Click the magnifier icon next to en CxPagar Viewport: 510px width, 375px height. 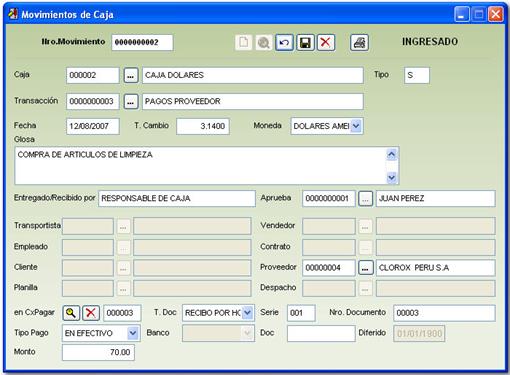(x=71, y=313)
